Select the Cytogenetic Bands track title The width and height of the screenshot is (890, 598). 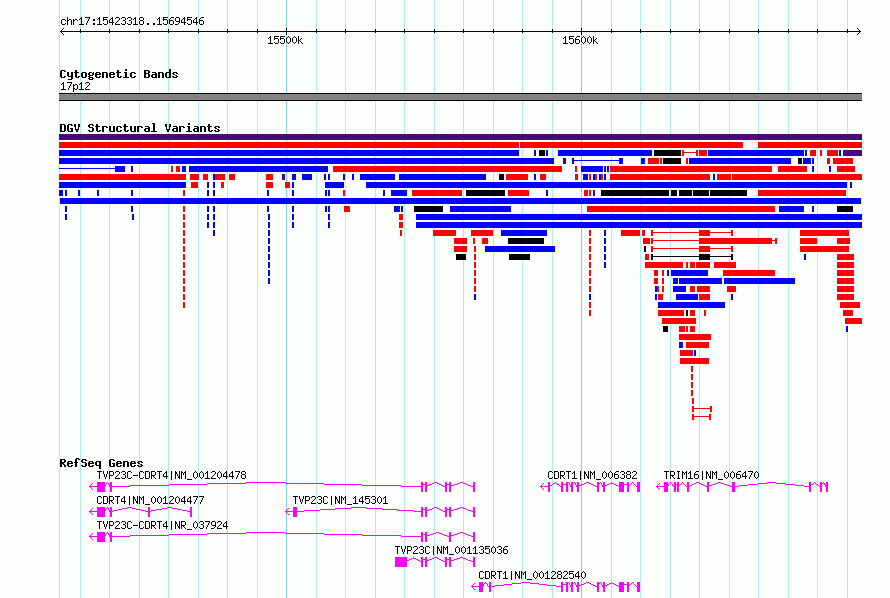[x=119, y=74]
